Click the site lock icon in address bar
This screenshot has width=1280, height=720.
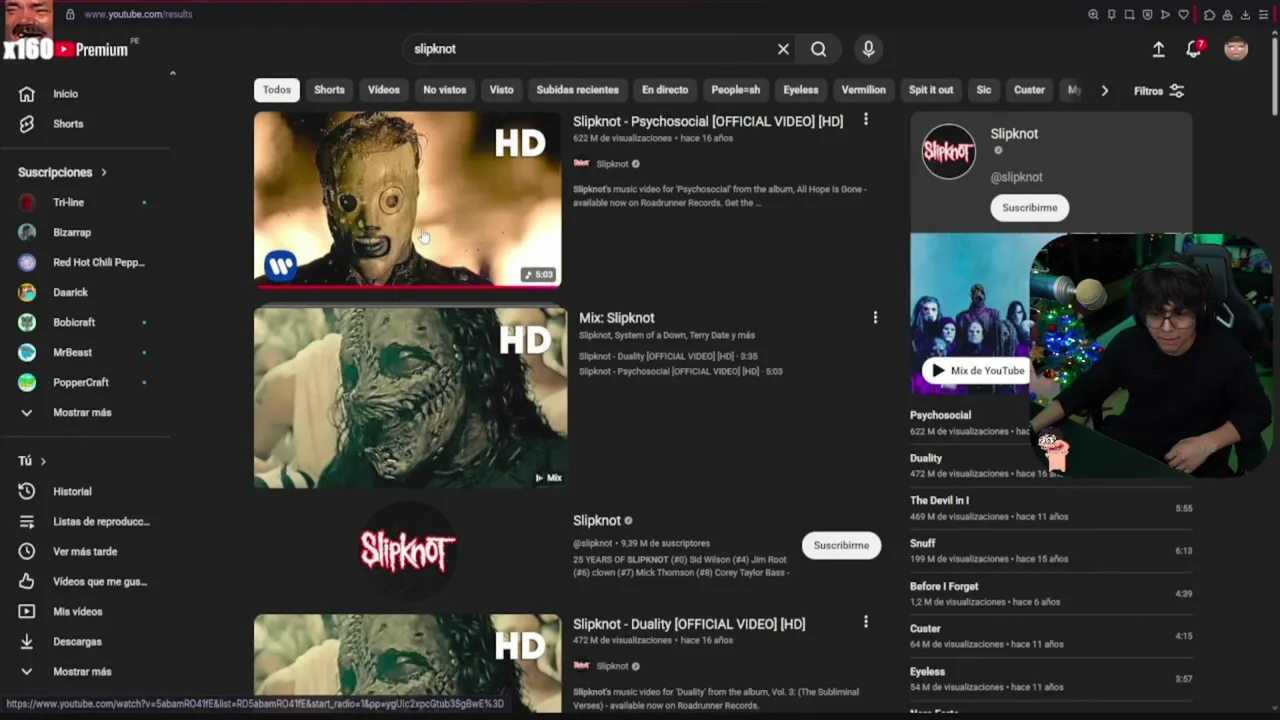[70, 14]
